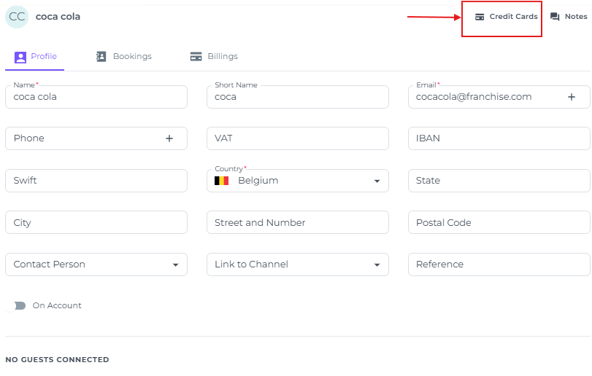The height and width of the screenshot is (376, 592).
Task: Expand the Contact Person dropdown
Action: click(x=96, y=265)
